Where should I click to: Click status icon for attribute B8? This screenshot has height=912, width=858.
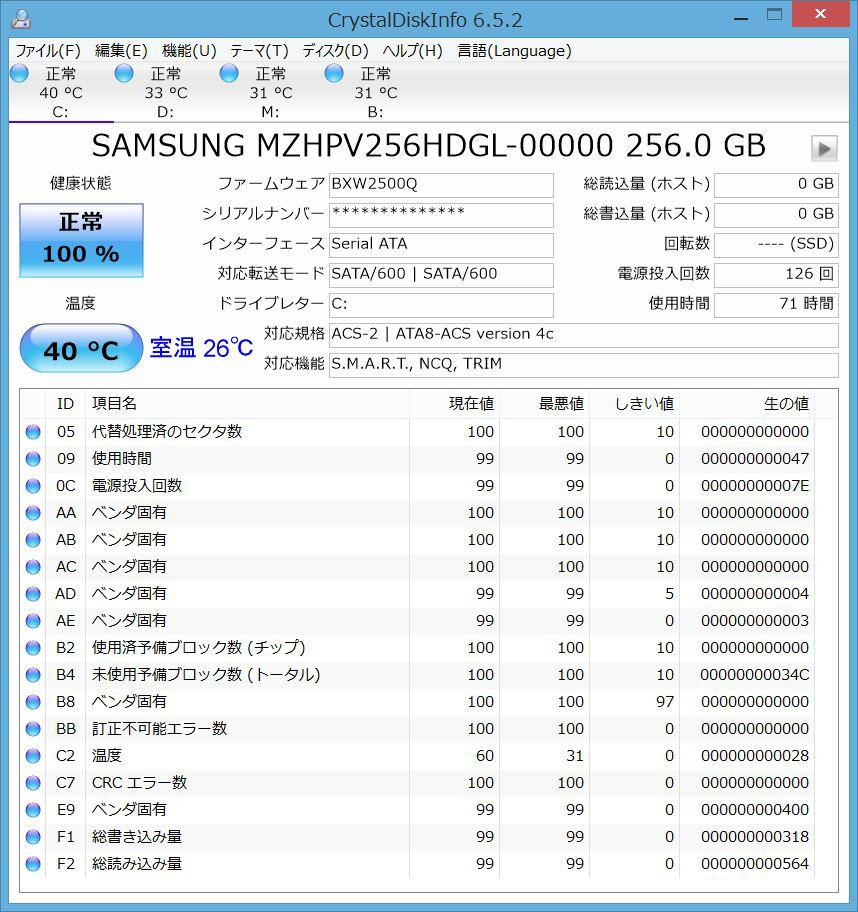[33, 702]
